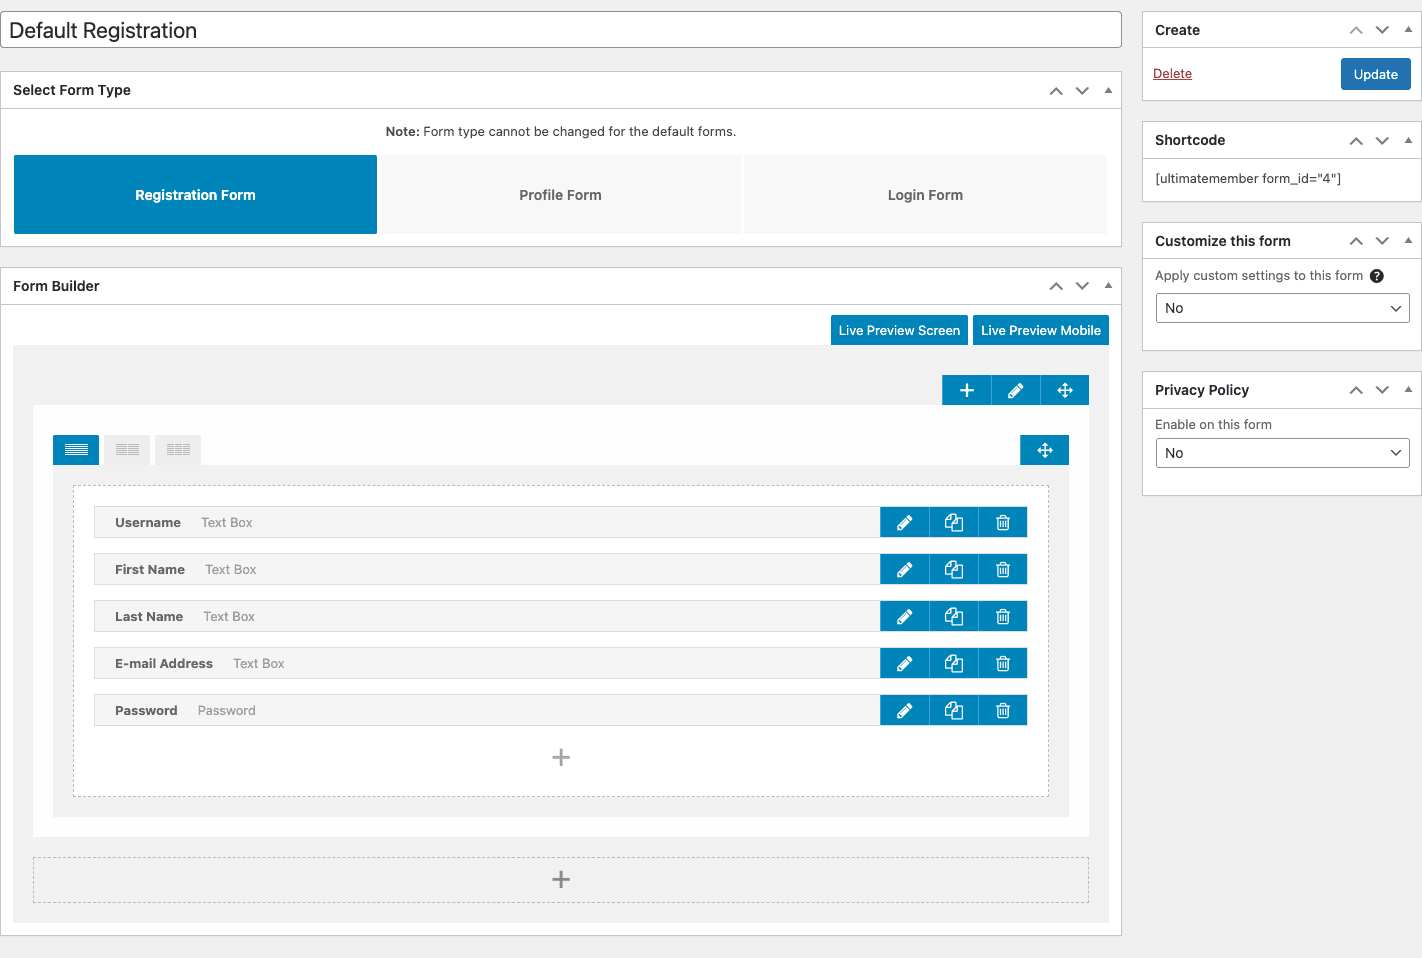Move Customize this form panel down
1422x958 pixels.
1382,241
